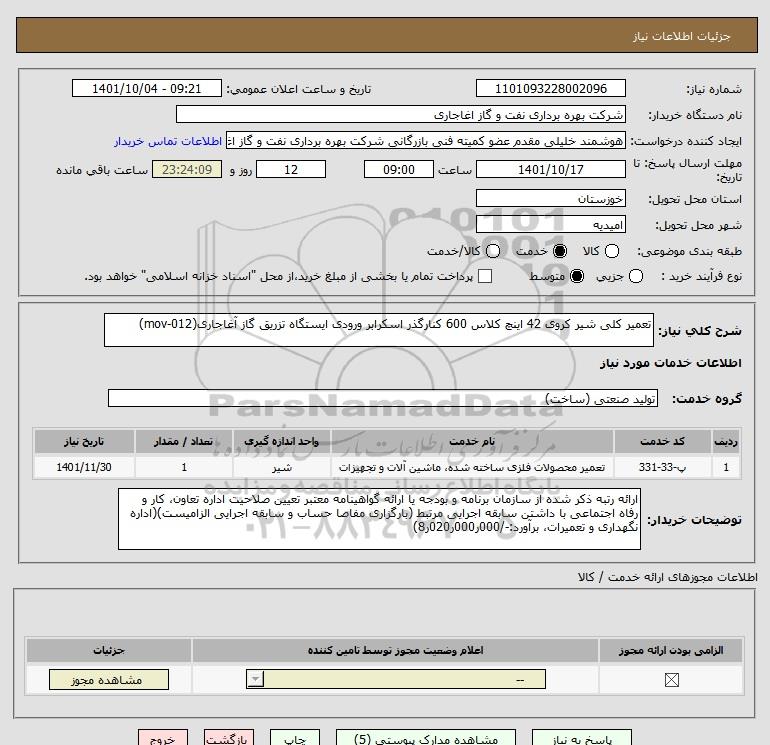Click تاریخ نیاز column header
770x745 pixels.
pos(84,441)
